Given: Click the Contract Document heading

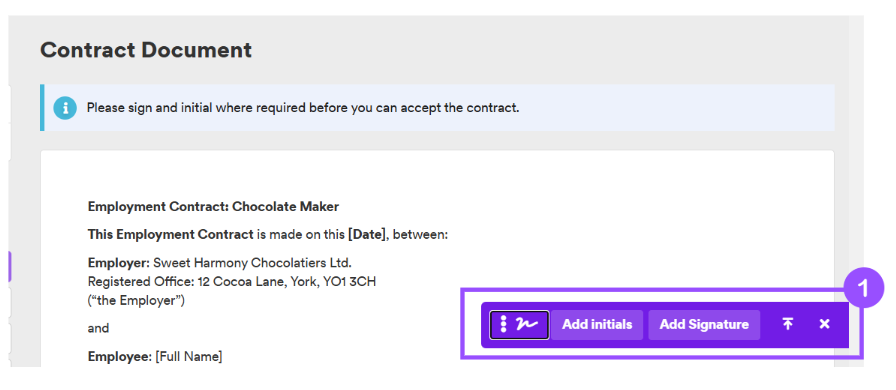Looking at the screenshot, I should point(146,50).
